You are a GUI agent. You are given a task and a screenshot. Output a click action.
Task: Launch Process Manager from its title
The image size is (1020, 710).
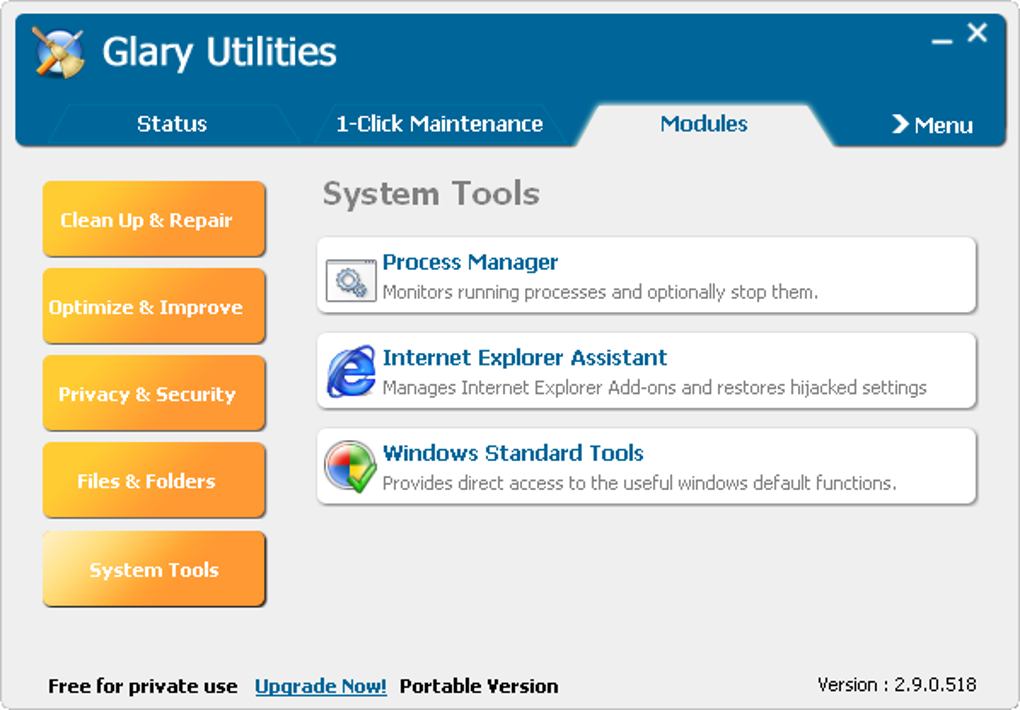click(x=470, y=263)
